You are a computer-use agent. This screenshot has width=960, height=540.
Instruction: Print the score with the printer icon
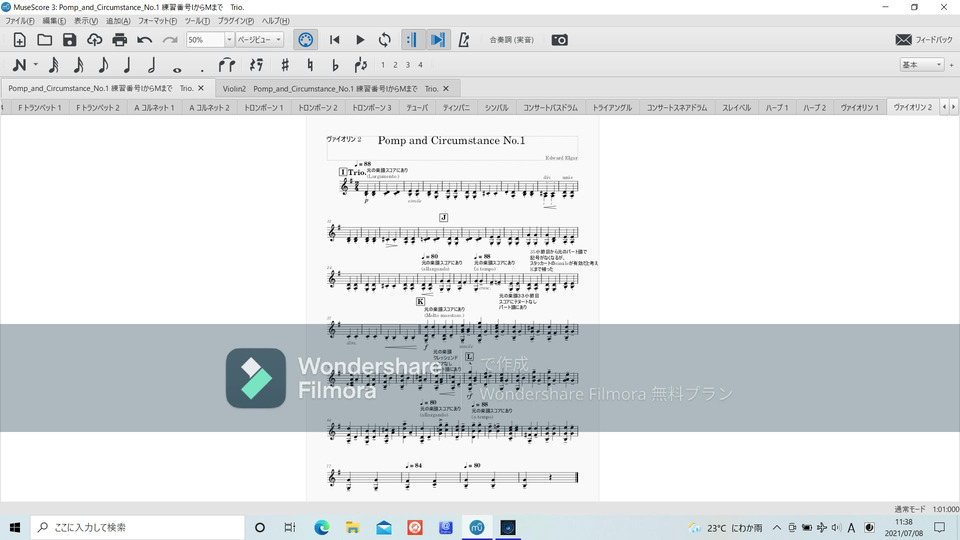coord(119,40)
